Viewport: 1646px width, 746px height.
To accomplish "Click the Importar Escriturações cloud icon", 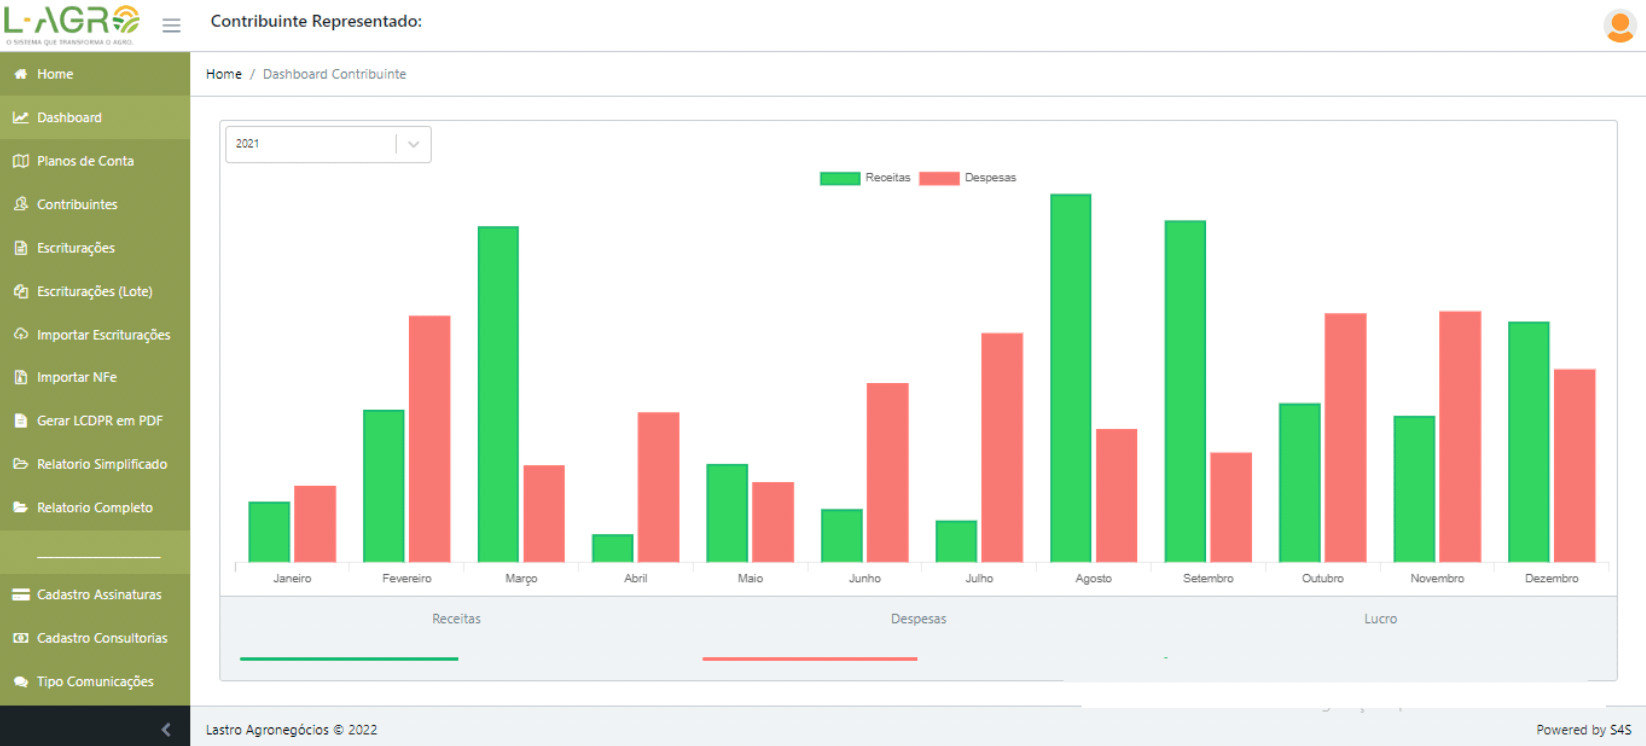I will [20, 334].
